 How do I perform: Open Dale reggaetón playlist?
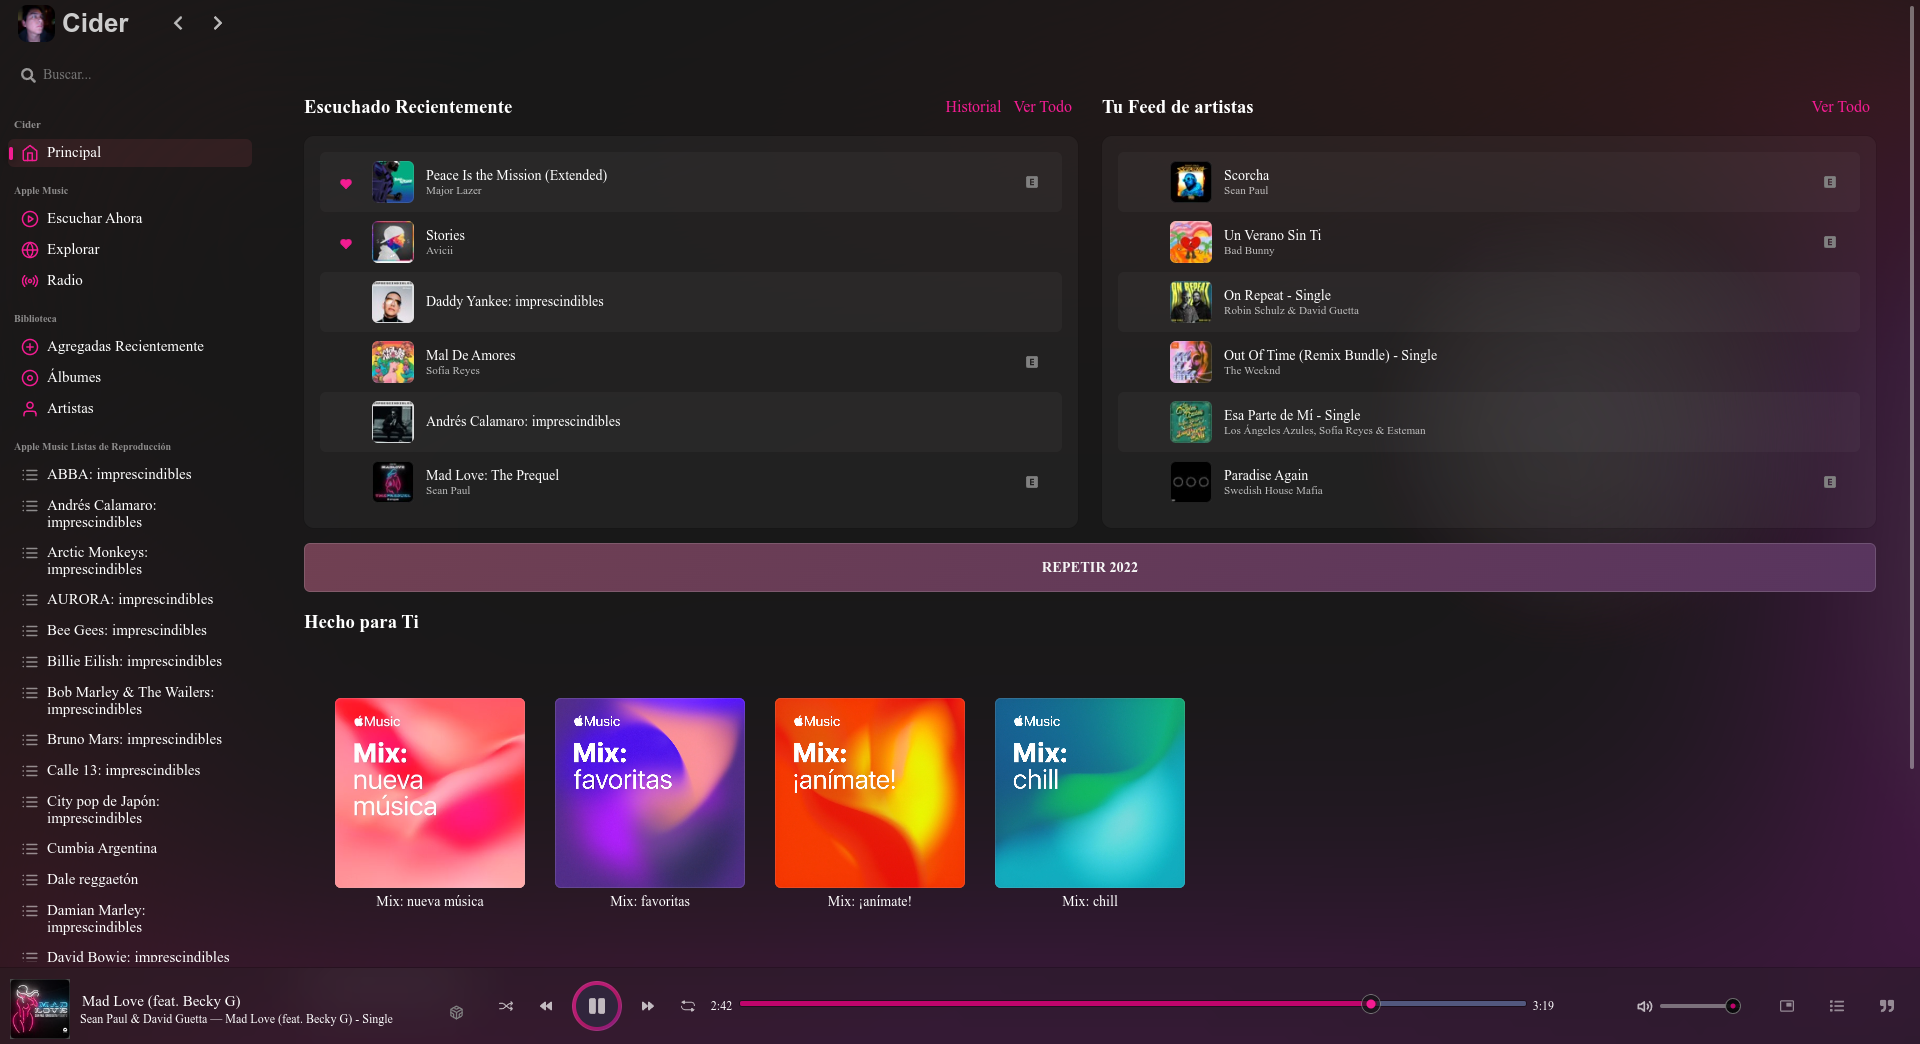pos(130,879)
